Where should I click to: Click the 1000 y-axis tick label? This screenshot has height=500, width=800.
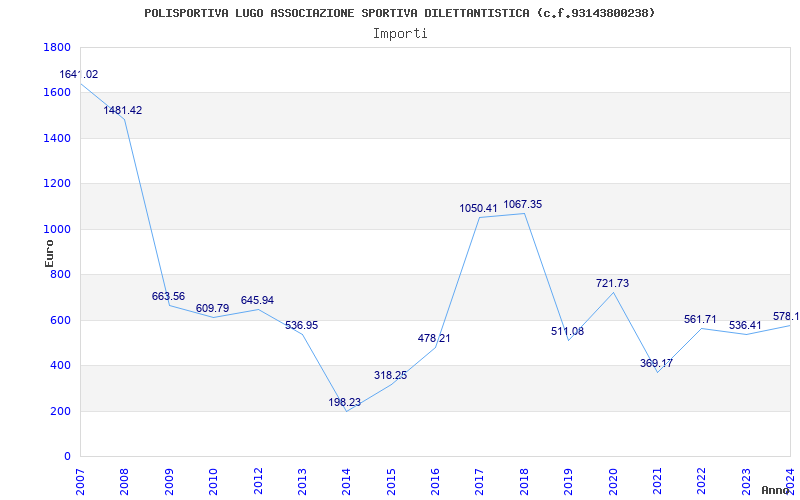(x=57, y=230)
